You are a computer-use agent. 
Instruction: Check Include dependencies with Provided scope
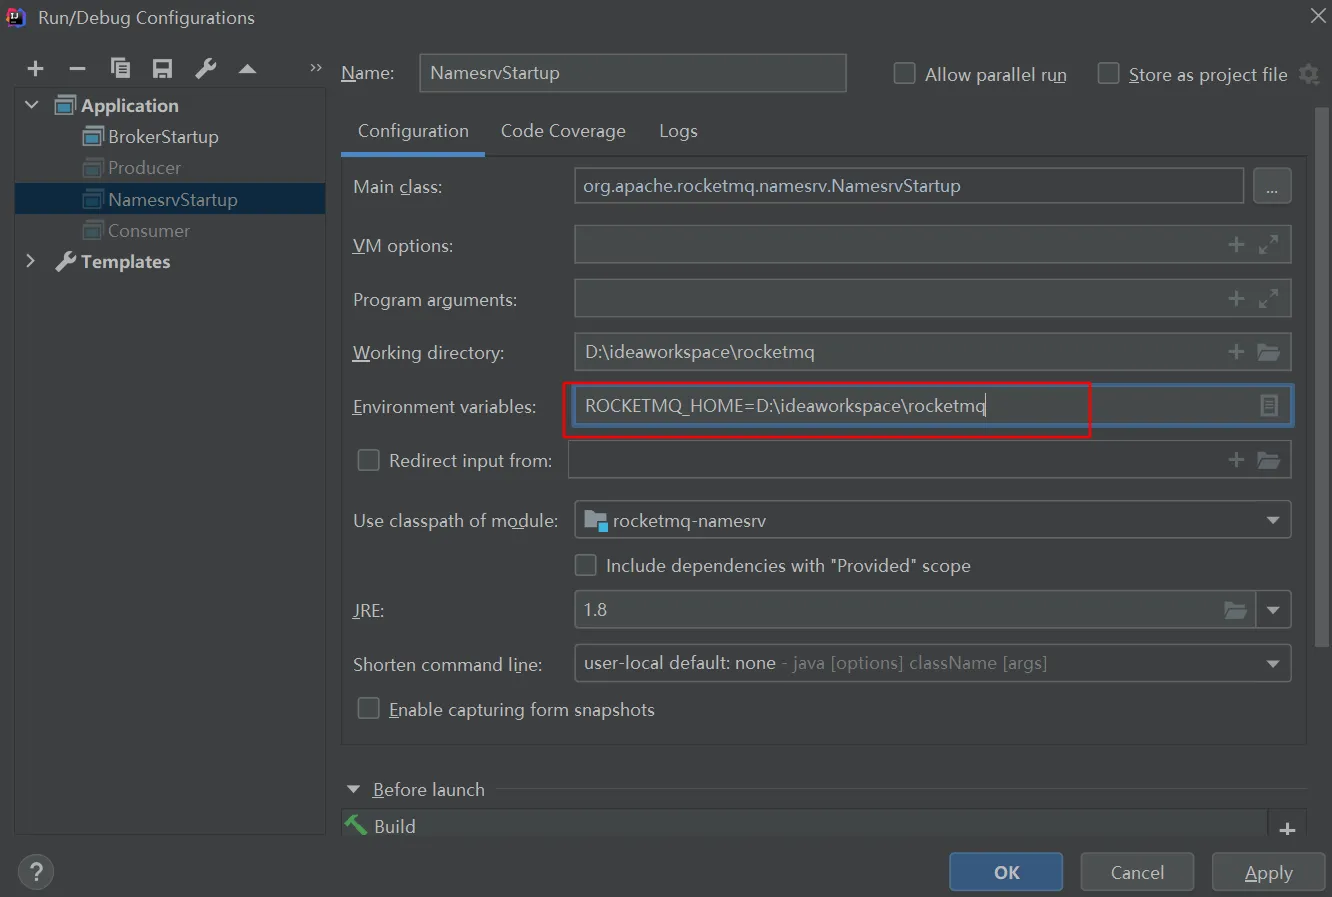point(585,565)
